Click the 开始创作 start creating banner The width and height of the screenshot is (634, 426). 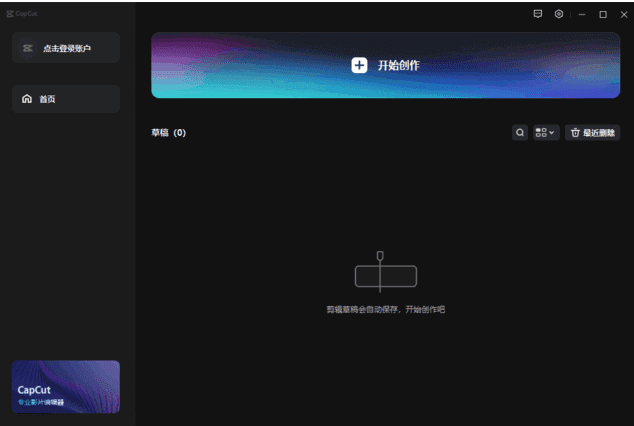[x=385, y=65]
